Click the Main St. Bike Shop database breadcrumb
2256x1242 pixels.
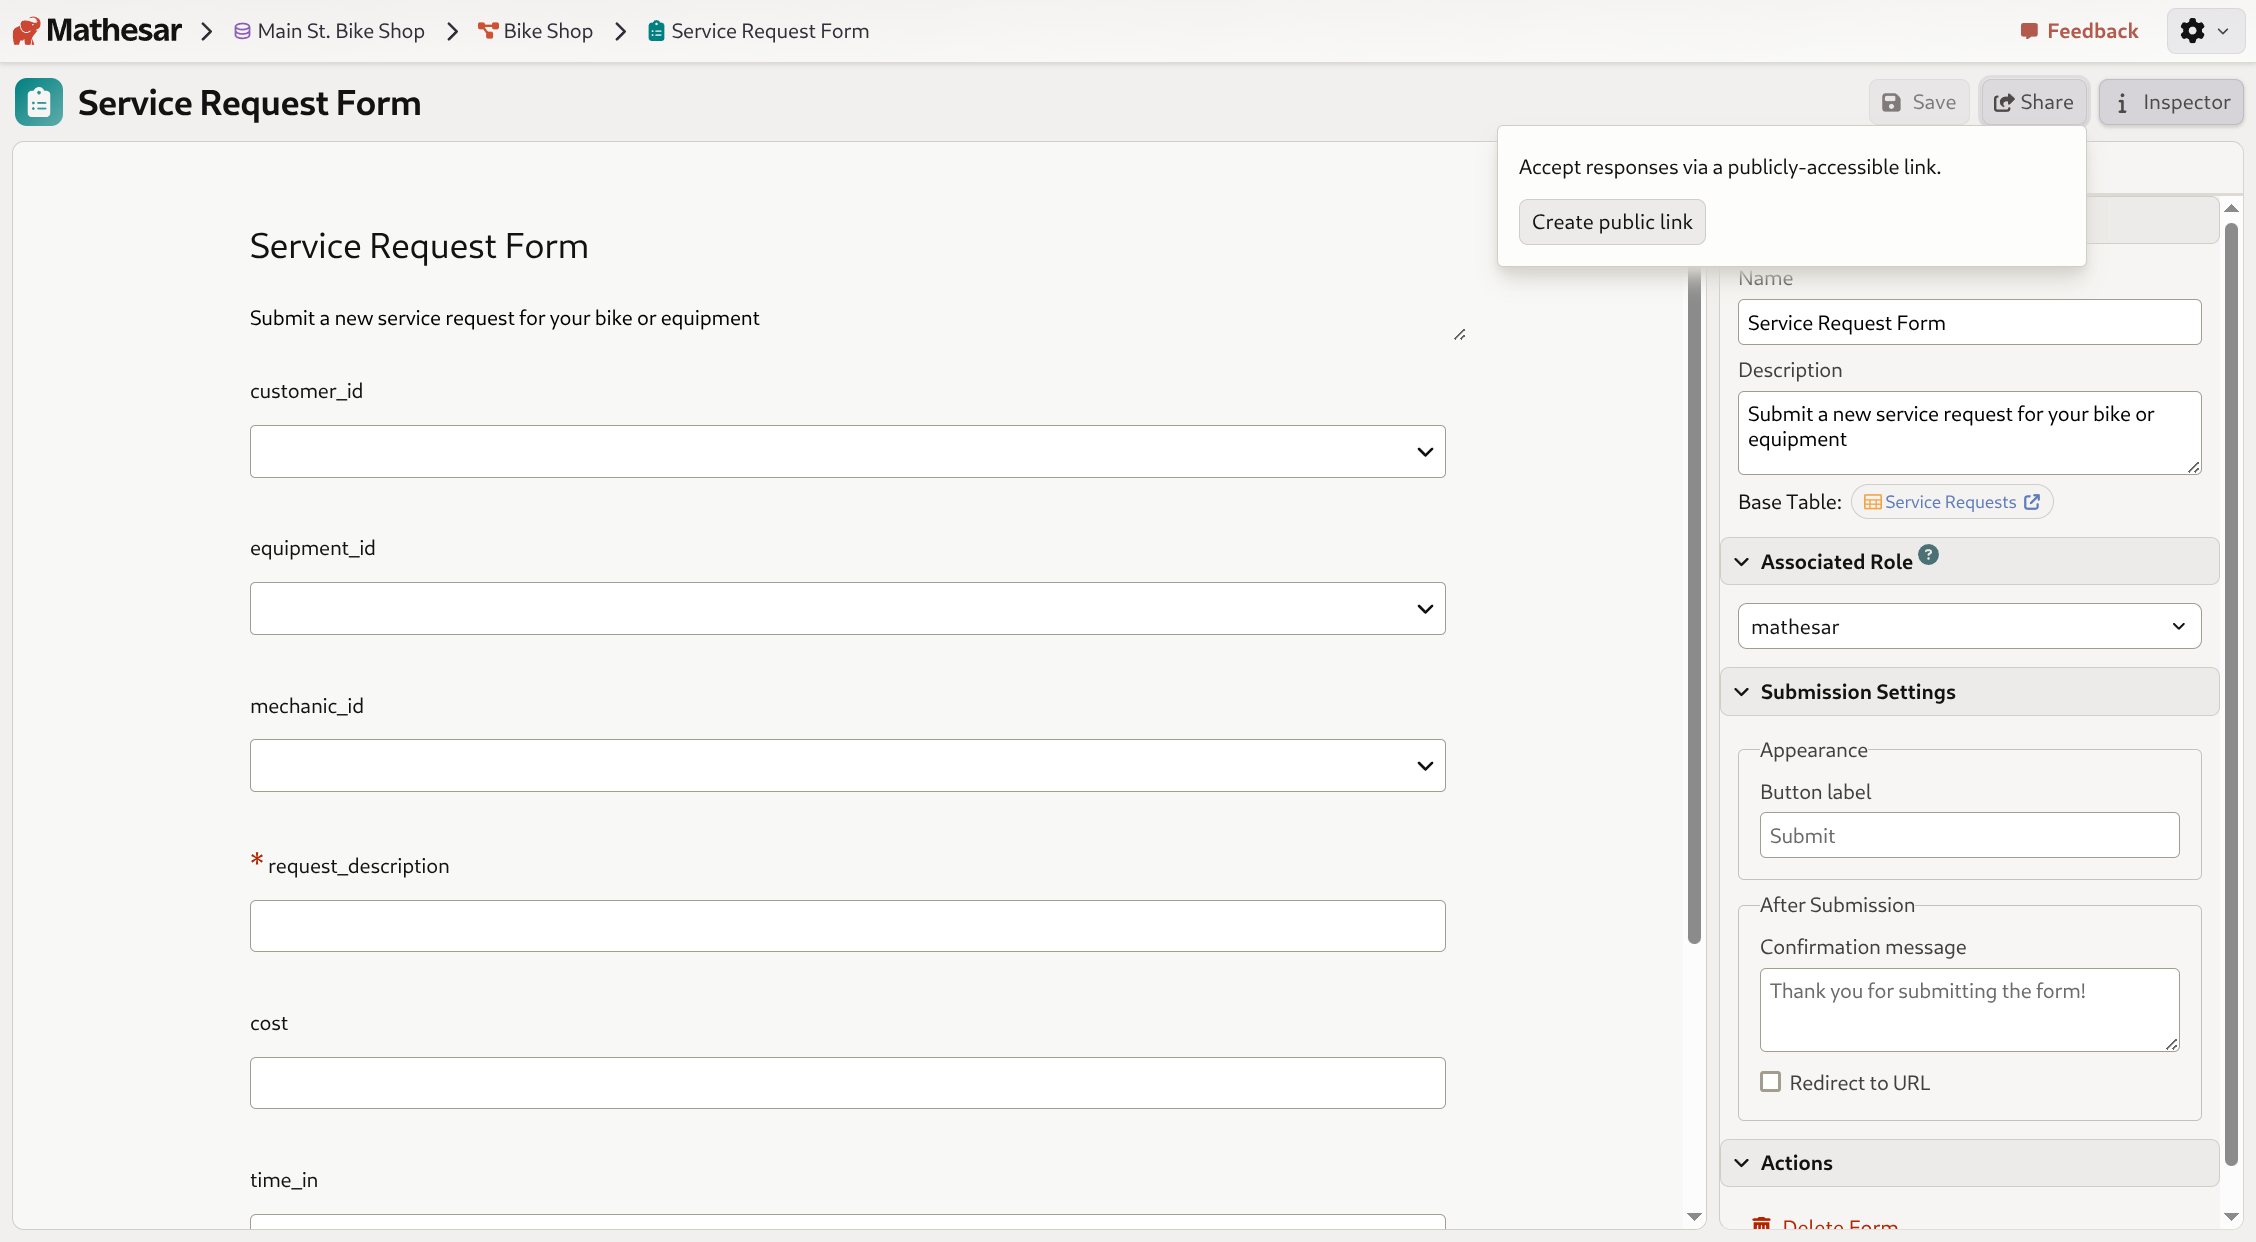pyautogui.click(x=330, y=31)
